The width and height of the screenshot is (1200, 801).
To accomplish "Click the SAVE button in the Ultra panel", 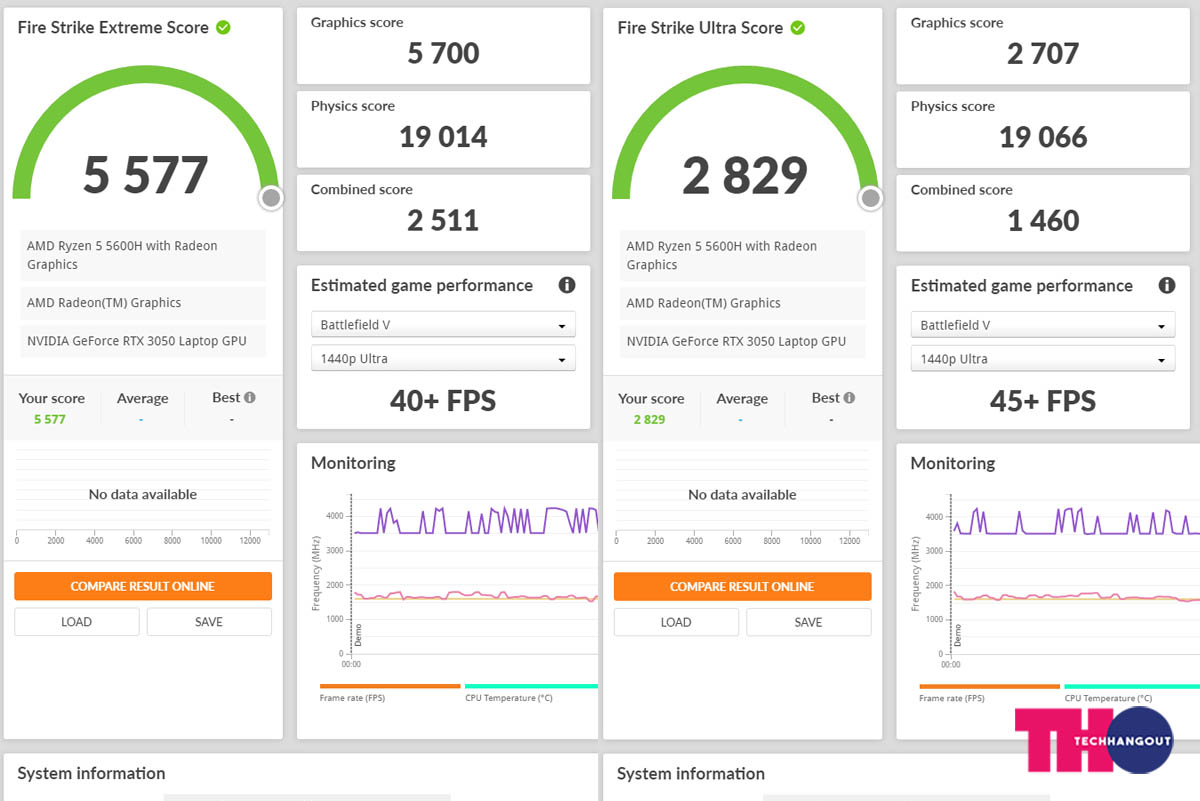I will coord(809,622).
